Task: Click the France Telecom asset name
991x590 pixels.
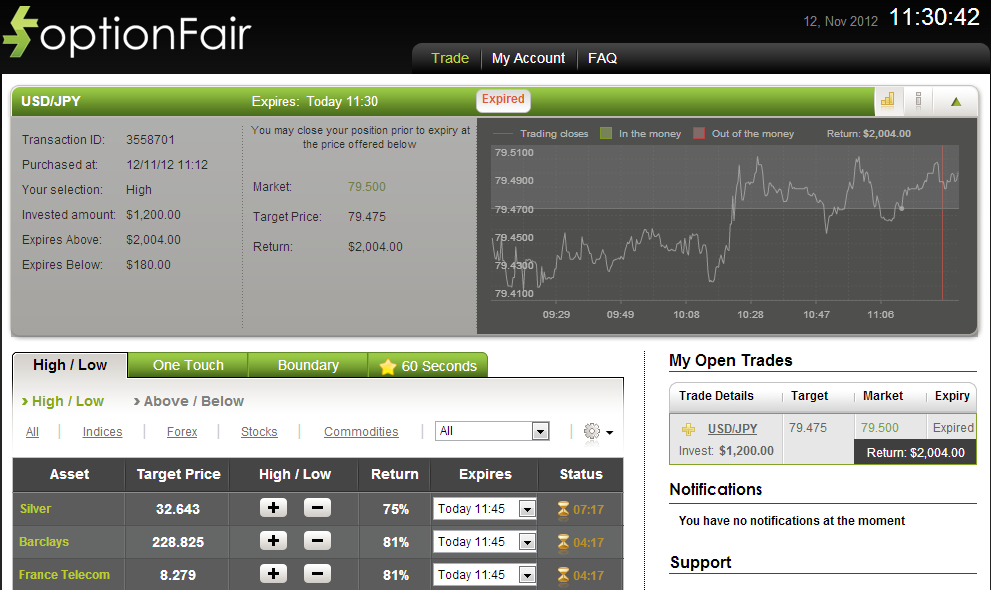Action: point(64,574)
